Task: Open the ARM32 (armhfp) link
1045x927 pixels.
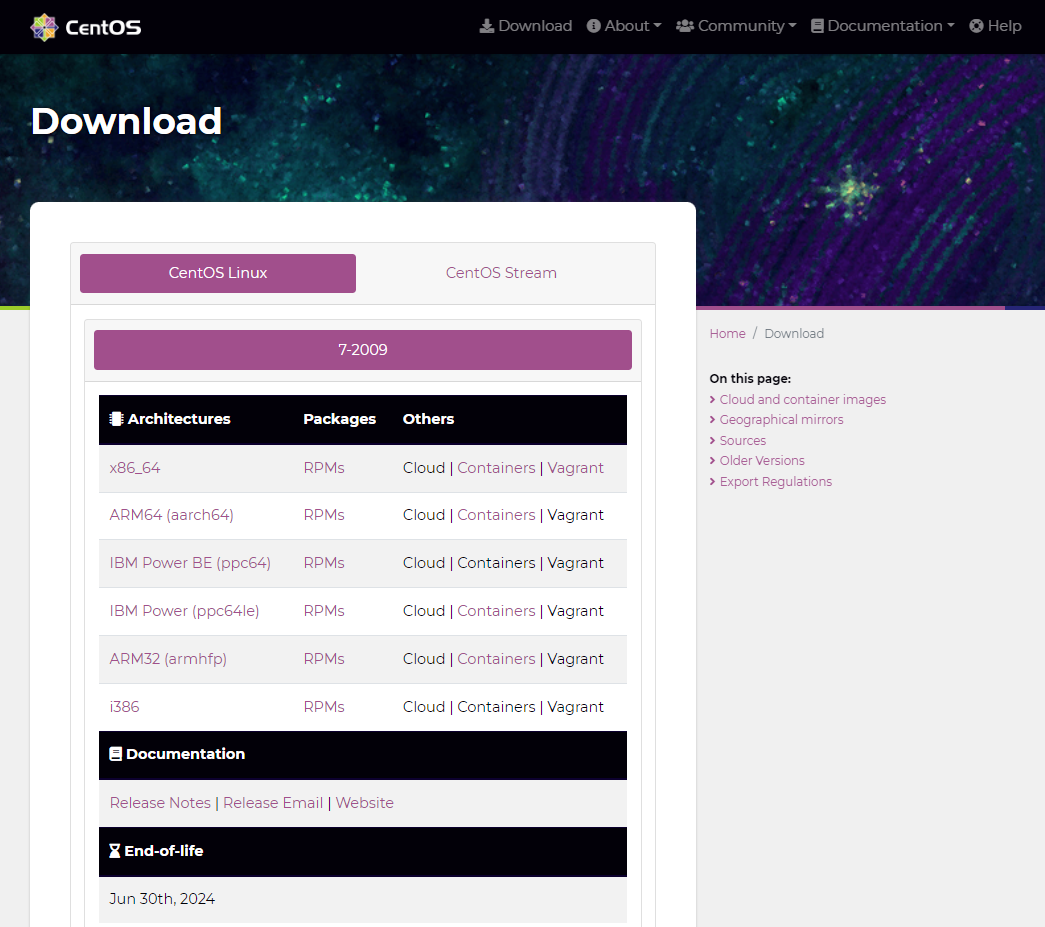Action: pyautogui.click(x=168, y=659)
